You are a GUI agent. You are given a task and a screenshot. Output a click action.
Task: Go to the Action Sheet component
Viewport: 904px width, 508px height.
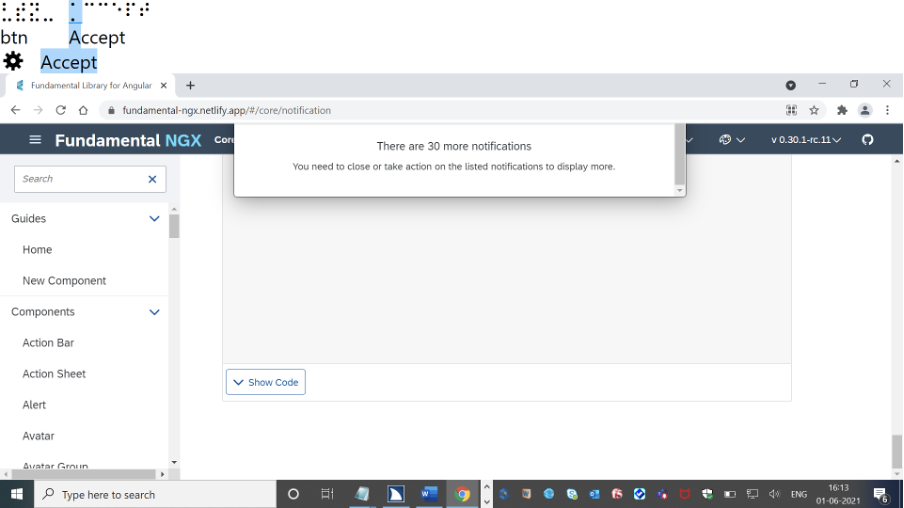tap(54, 374)
